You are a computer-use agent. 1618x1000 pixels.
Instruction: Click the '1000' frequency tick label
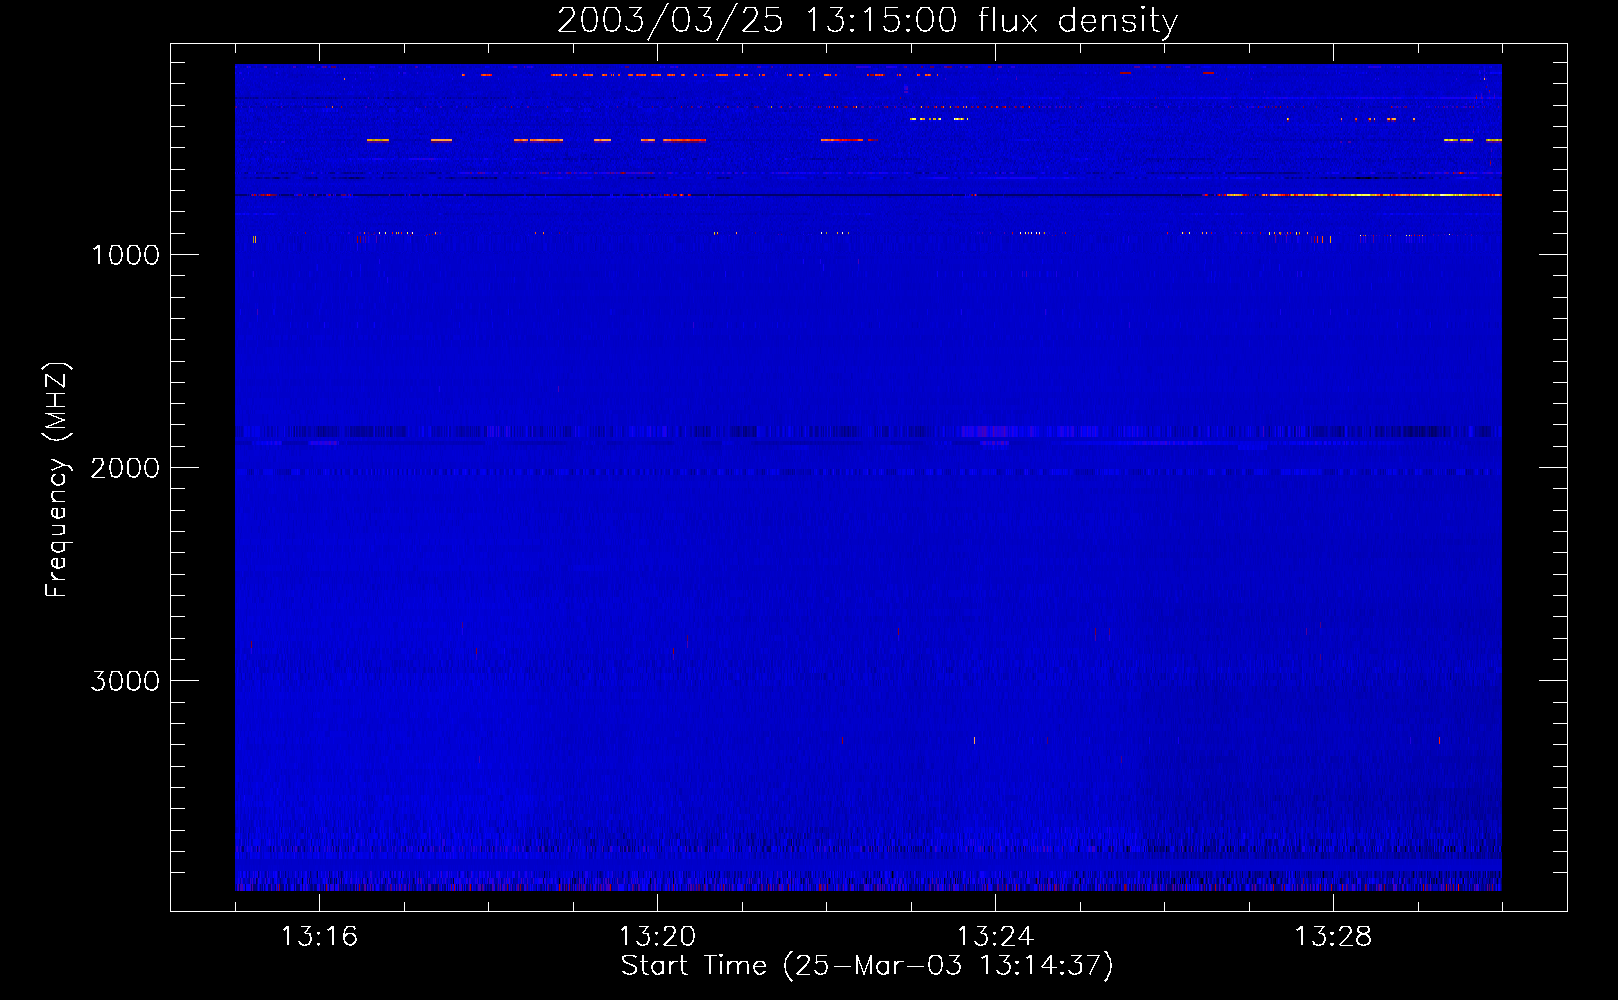click(125, 255)
